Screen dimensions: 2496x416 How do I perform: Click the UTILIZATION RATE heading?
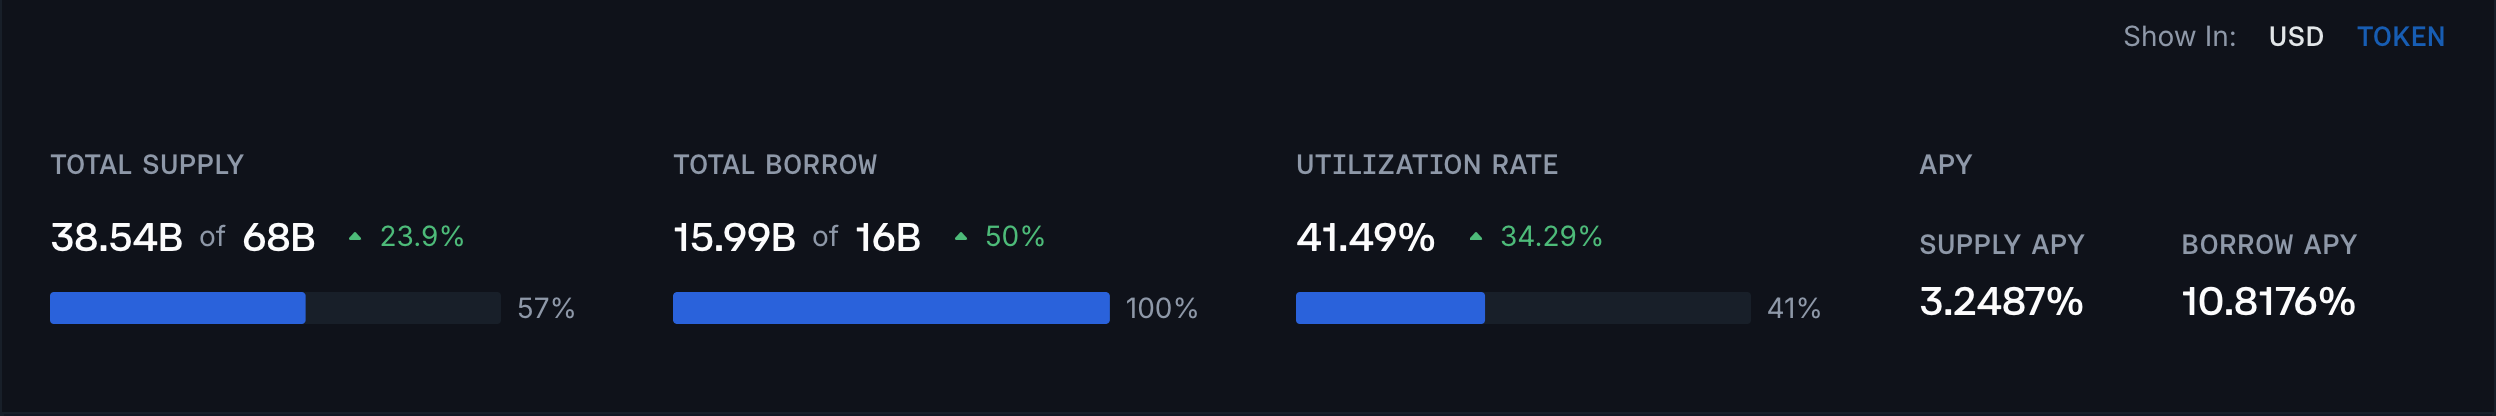[1427, 165]
